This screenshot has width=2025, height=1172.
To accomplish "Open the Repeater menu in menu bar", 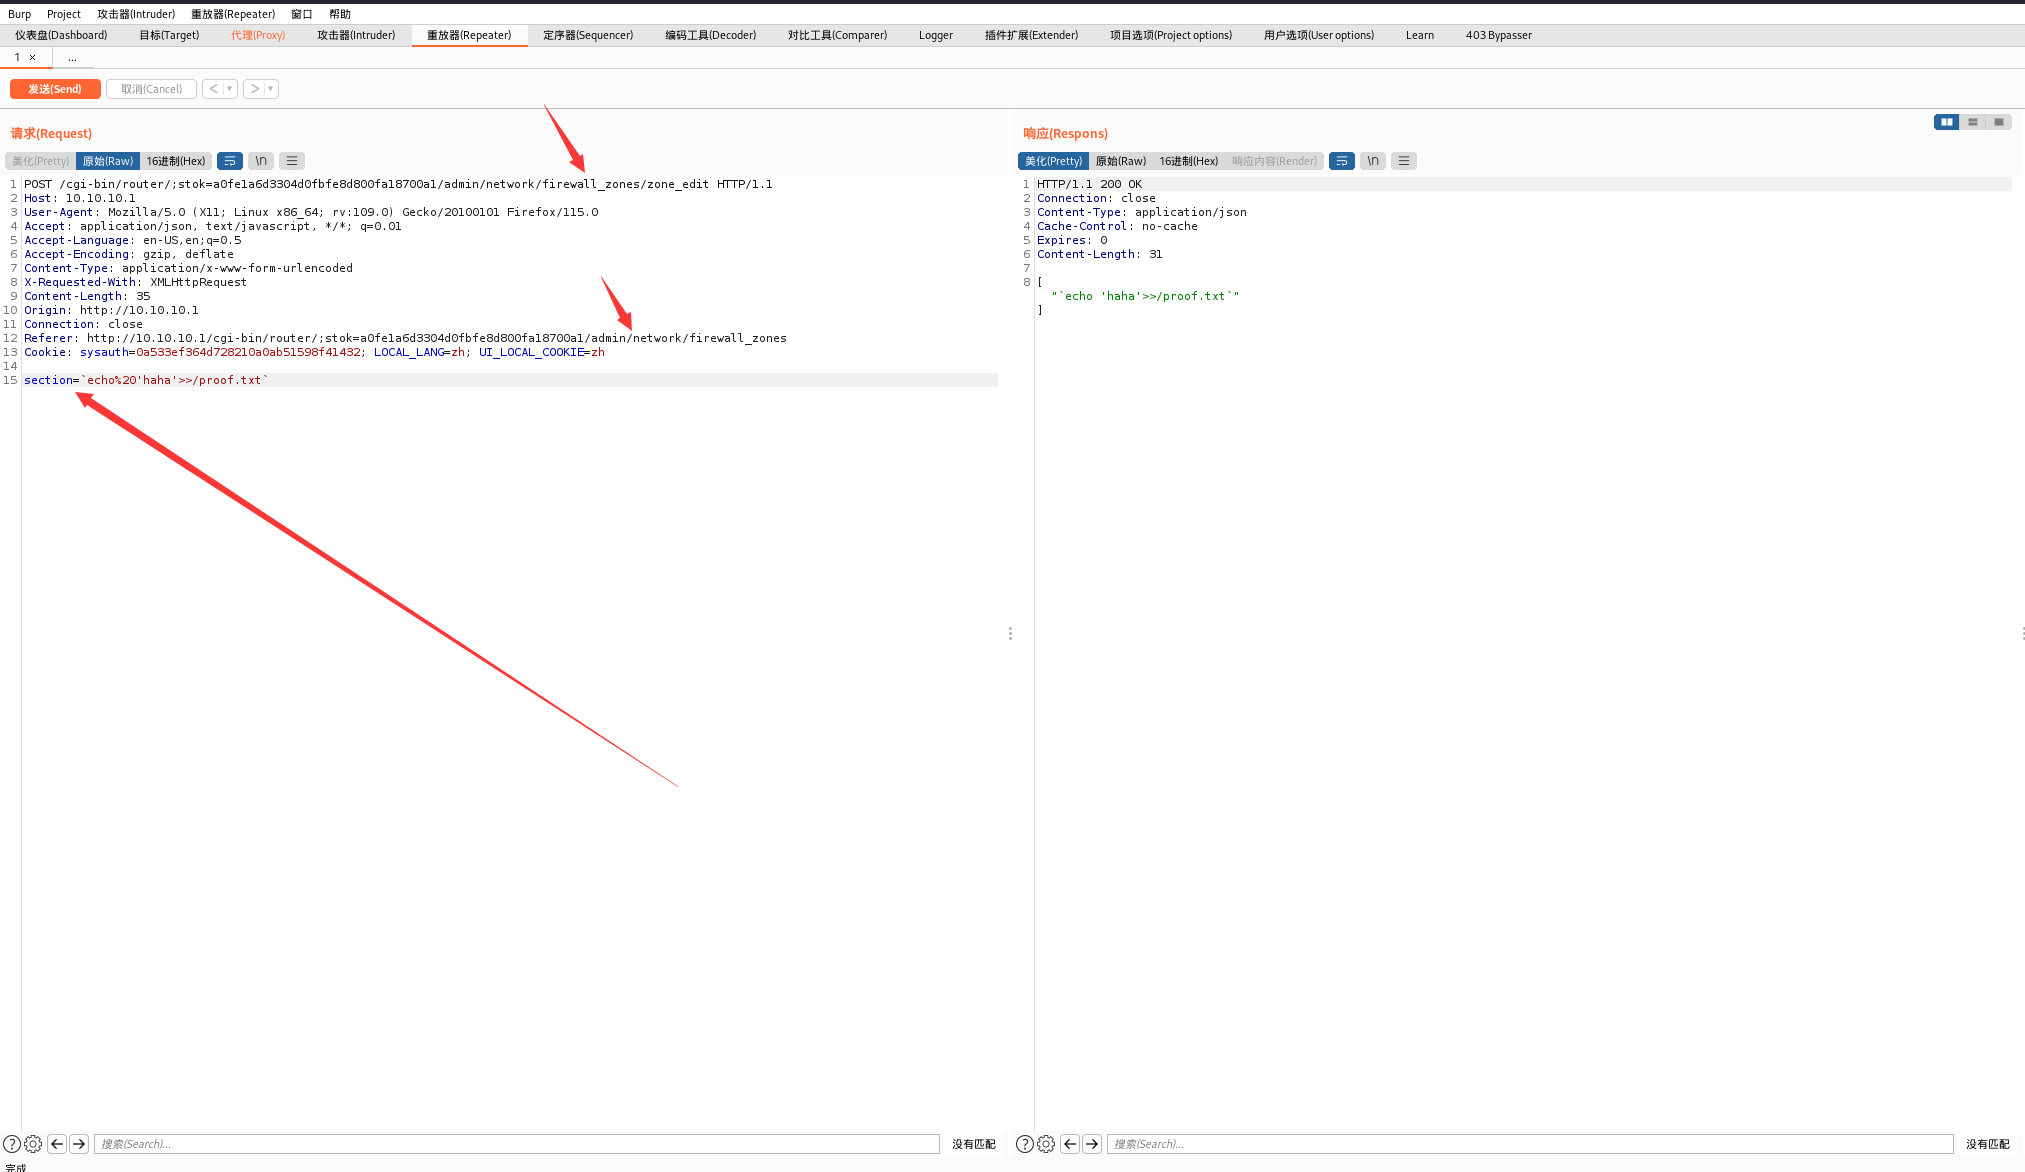I will click(233, 14).
